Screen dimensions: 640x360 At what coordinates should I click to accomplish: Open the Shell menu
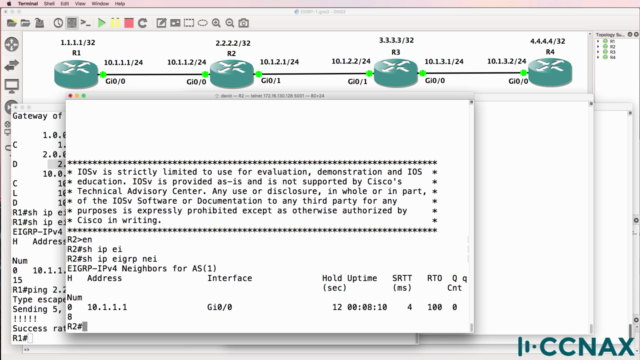click(x=49, y=4)
